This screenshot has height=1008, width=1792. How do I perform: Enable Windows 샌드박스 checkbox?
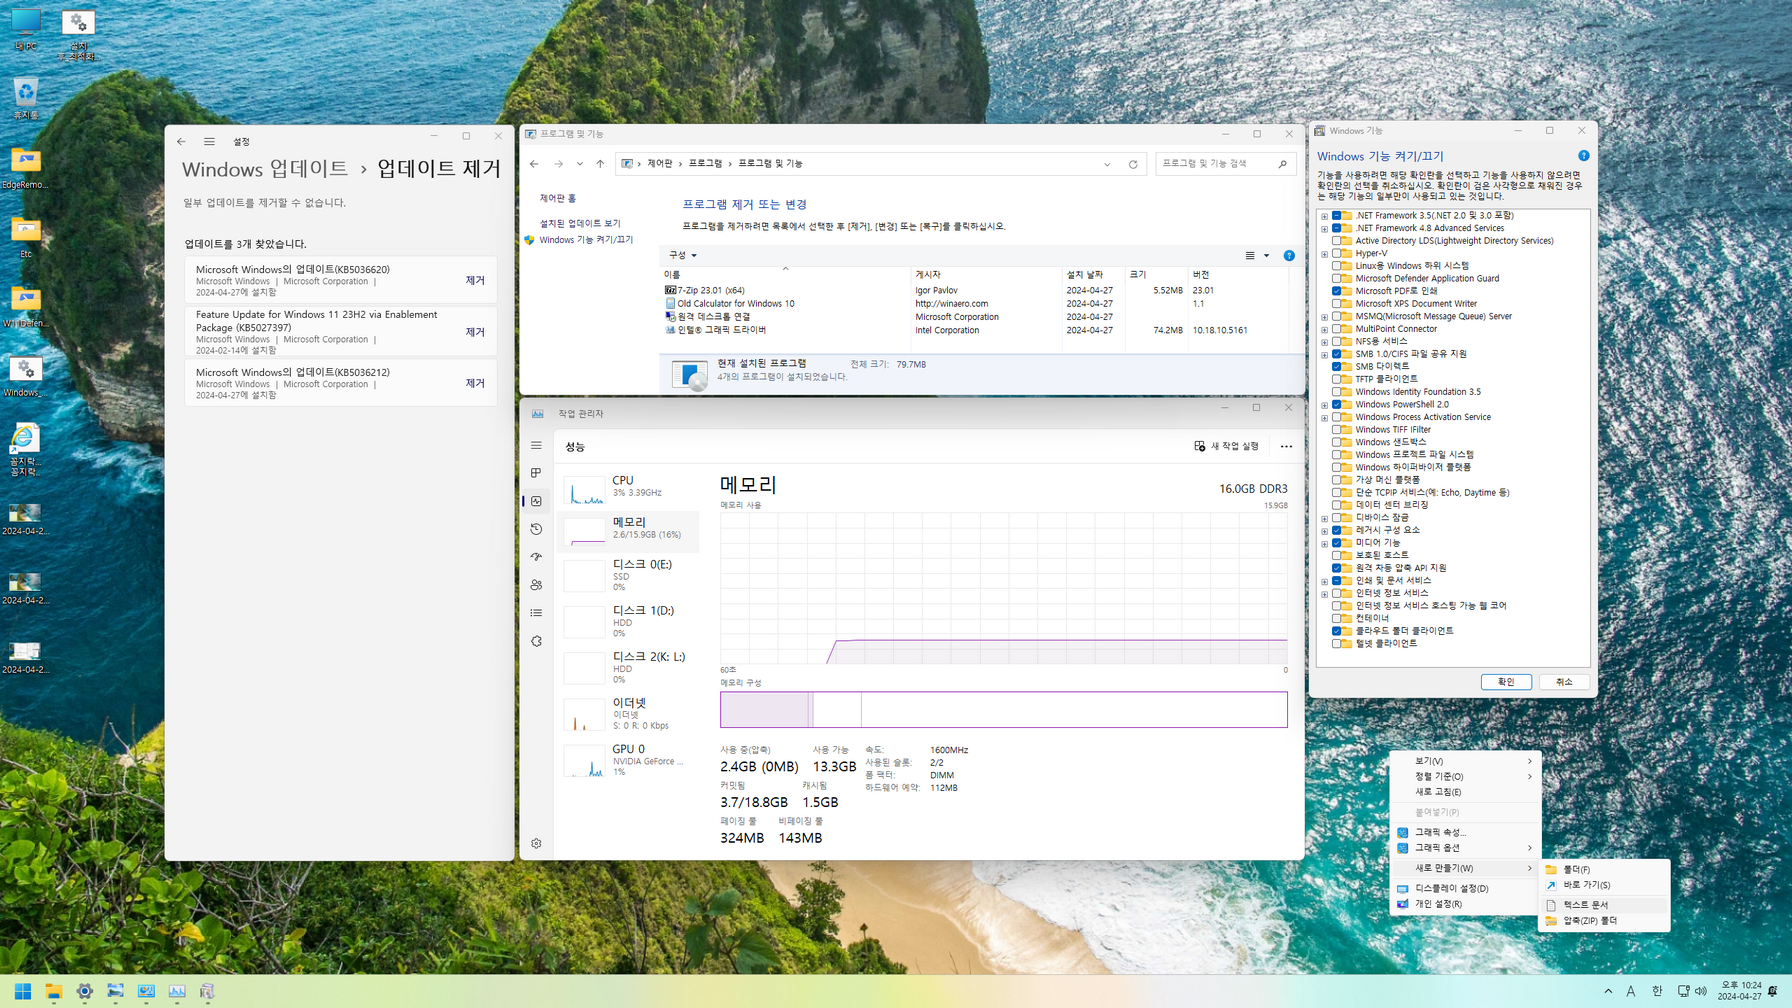click(1337, 442)
